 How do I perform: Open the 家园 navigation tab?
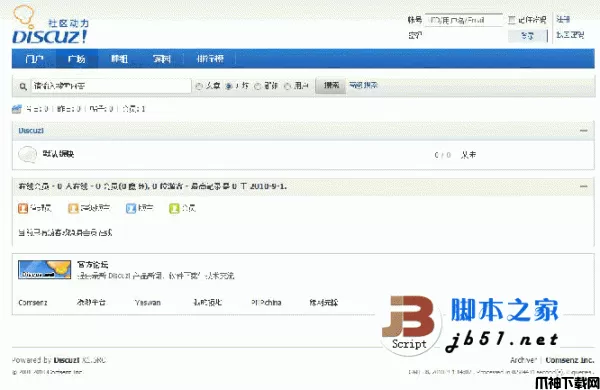(x=162, y=59)
